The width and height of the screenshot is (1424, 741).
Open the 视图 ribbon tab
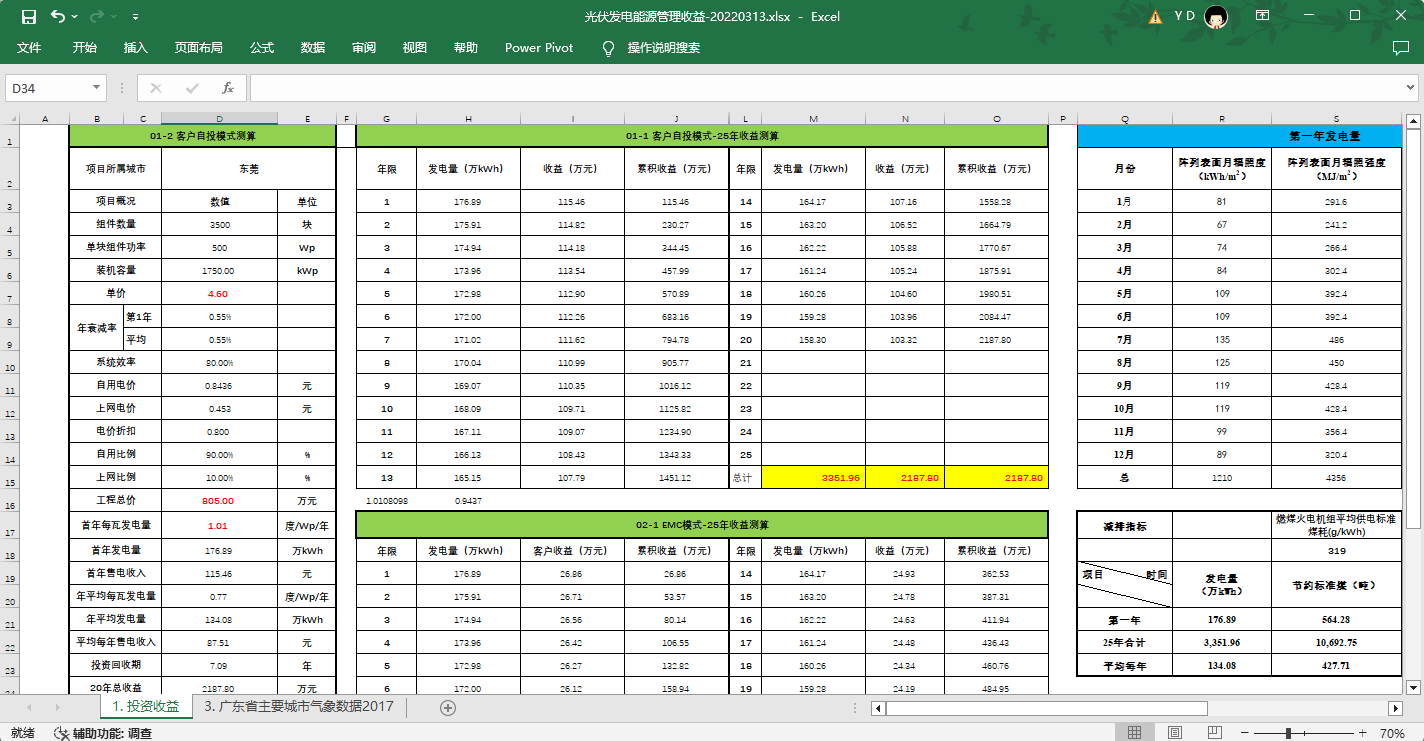415,48
